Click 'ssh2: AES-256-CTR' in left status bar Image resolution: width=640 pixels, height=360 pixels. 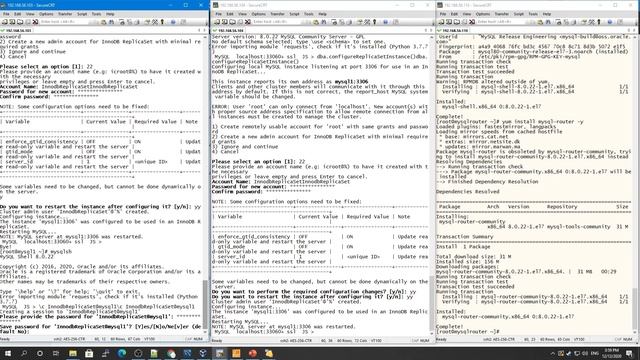click(x=69, y=339)
